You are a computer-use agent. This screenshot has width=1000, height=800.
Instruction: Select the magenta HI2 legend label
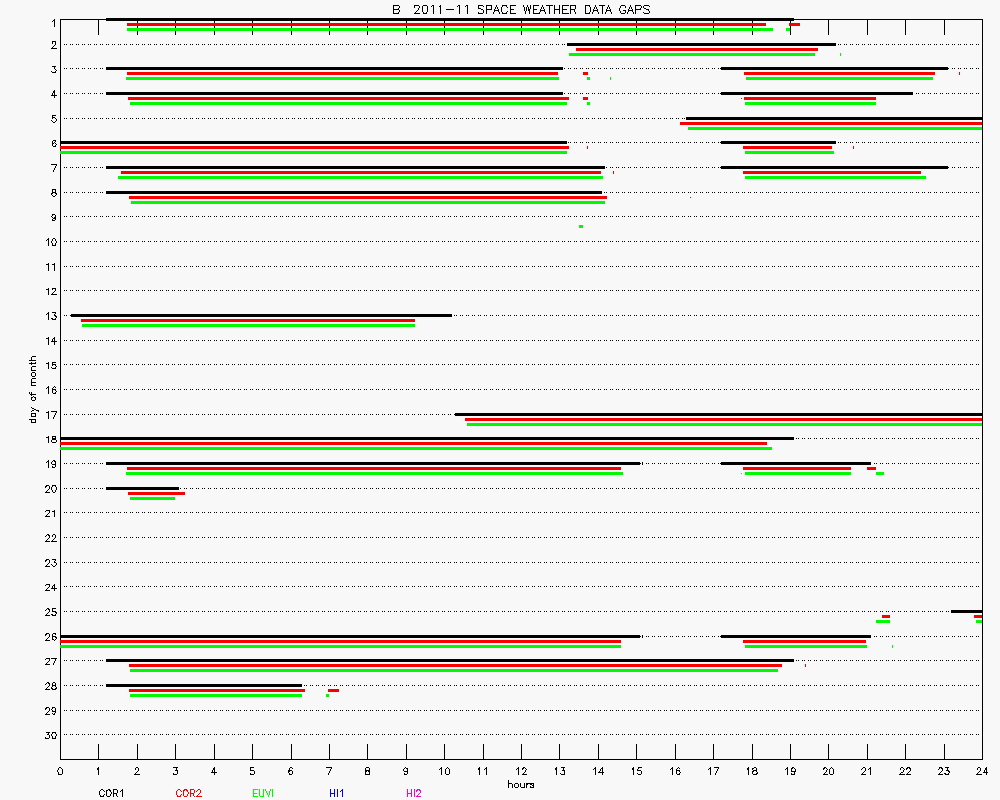click(x=414, y=793)
